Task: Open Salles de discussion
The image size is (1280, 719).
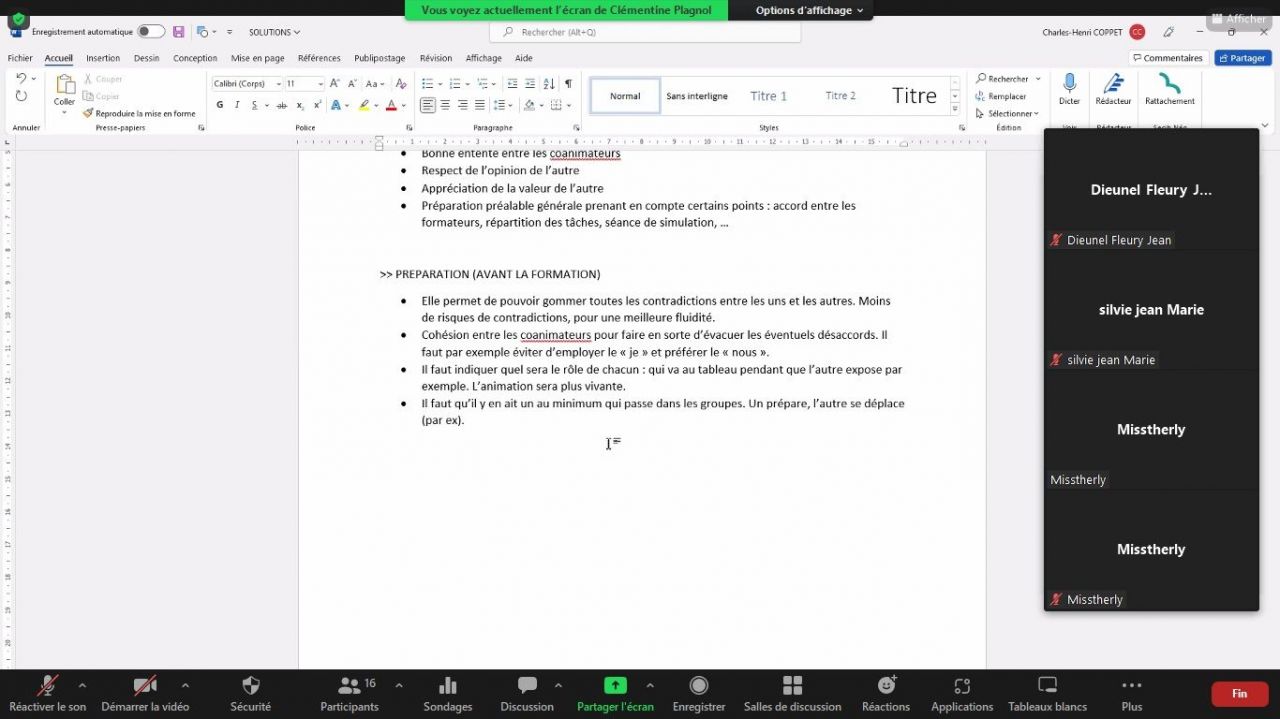Action: 792,694
